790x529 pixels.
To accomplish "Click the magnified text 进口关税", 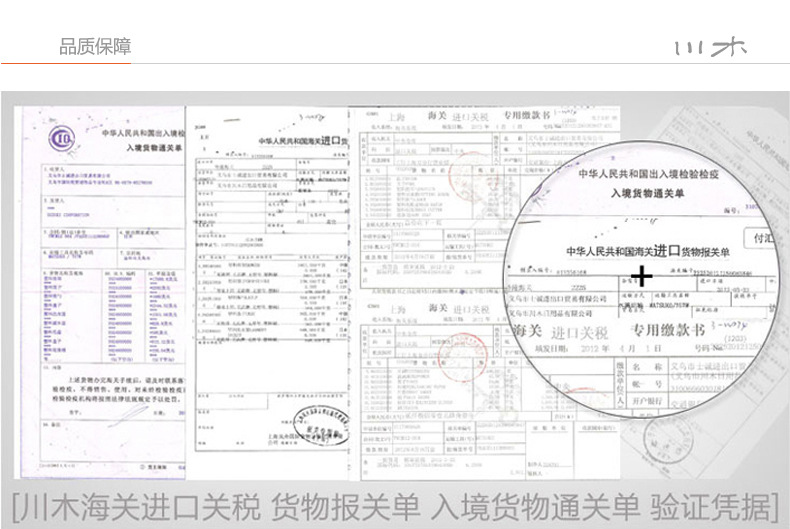I will [580, 333].
